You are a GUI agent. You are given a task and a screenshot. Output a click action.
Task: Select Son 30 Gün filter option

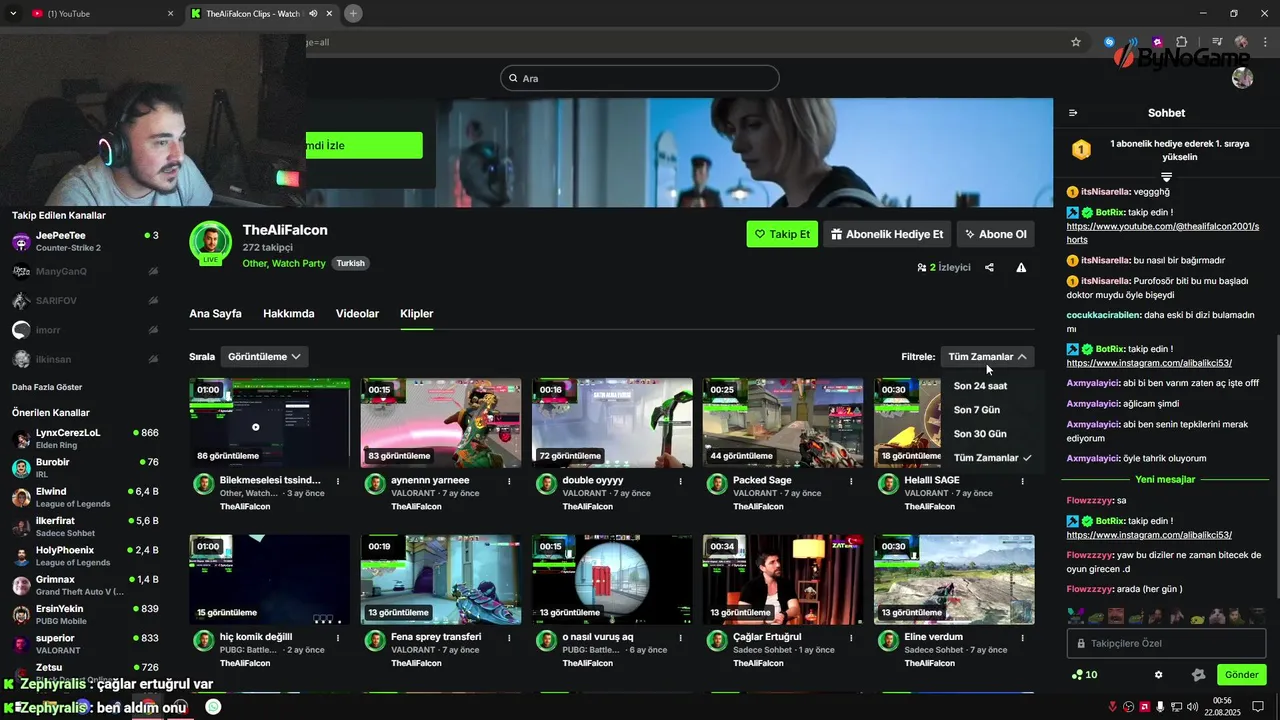980,434
